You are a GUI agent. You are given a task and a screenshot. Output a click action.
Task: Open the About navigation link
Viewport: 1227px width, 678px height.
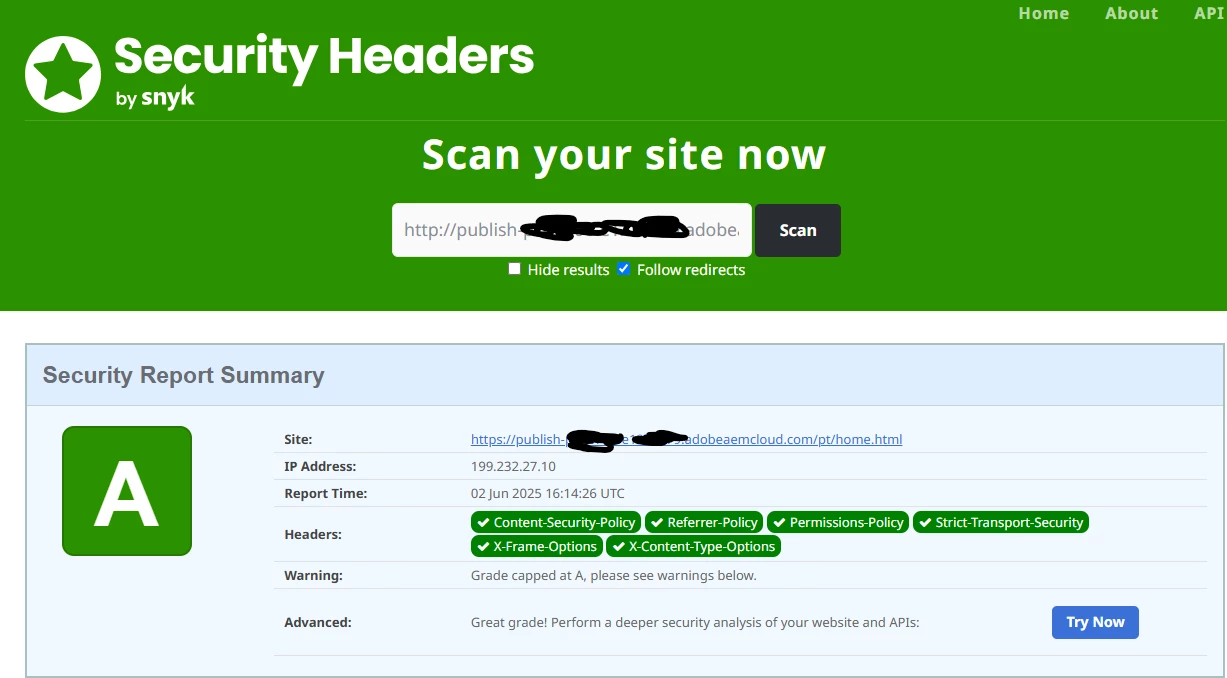1132,13
